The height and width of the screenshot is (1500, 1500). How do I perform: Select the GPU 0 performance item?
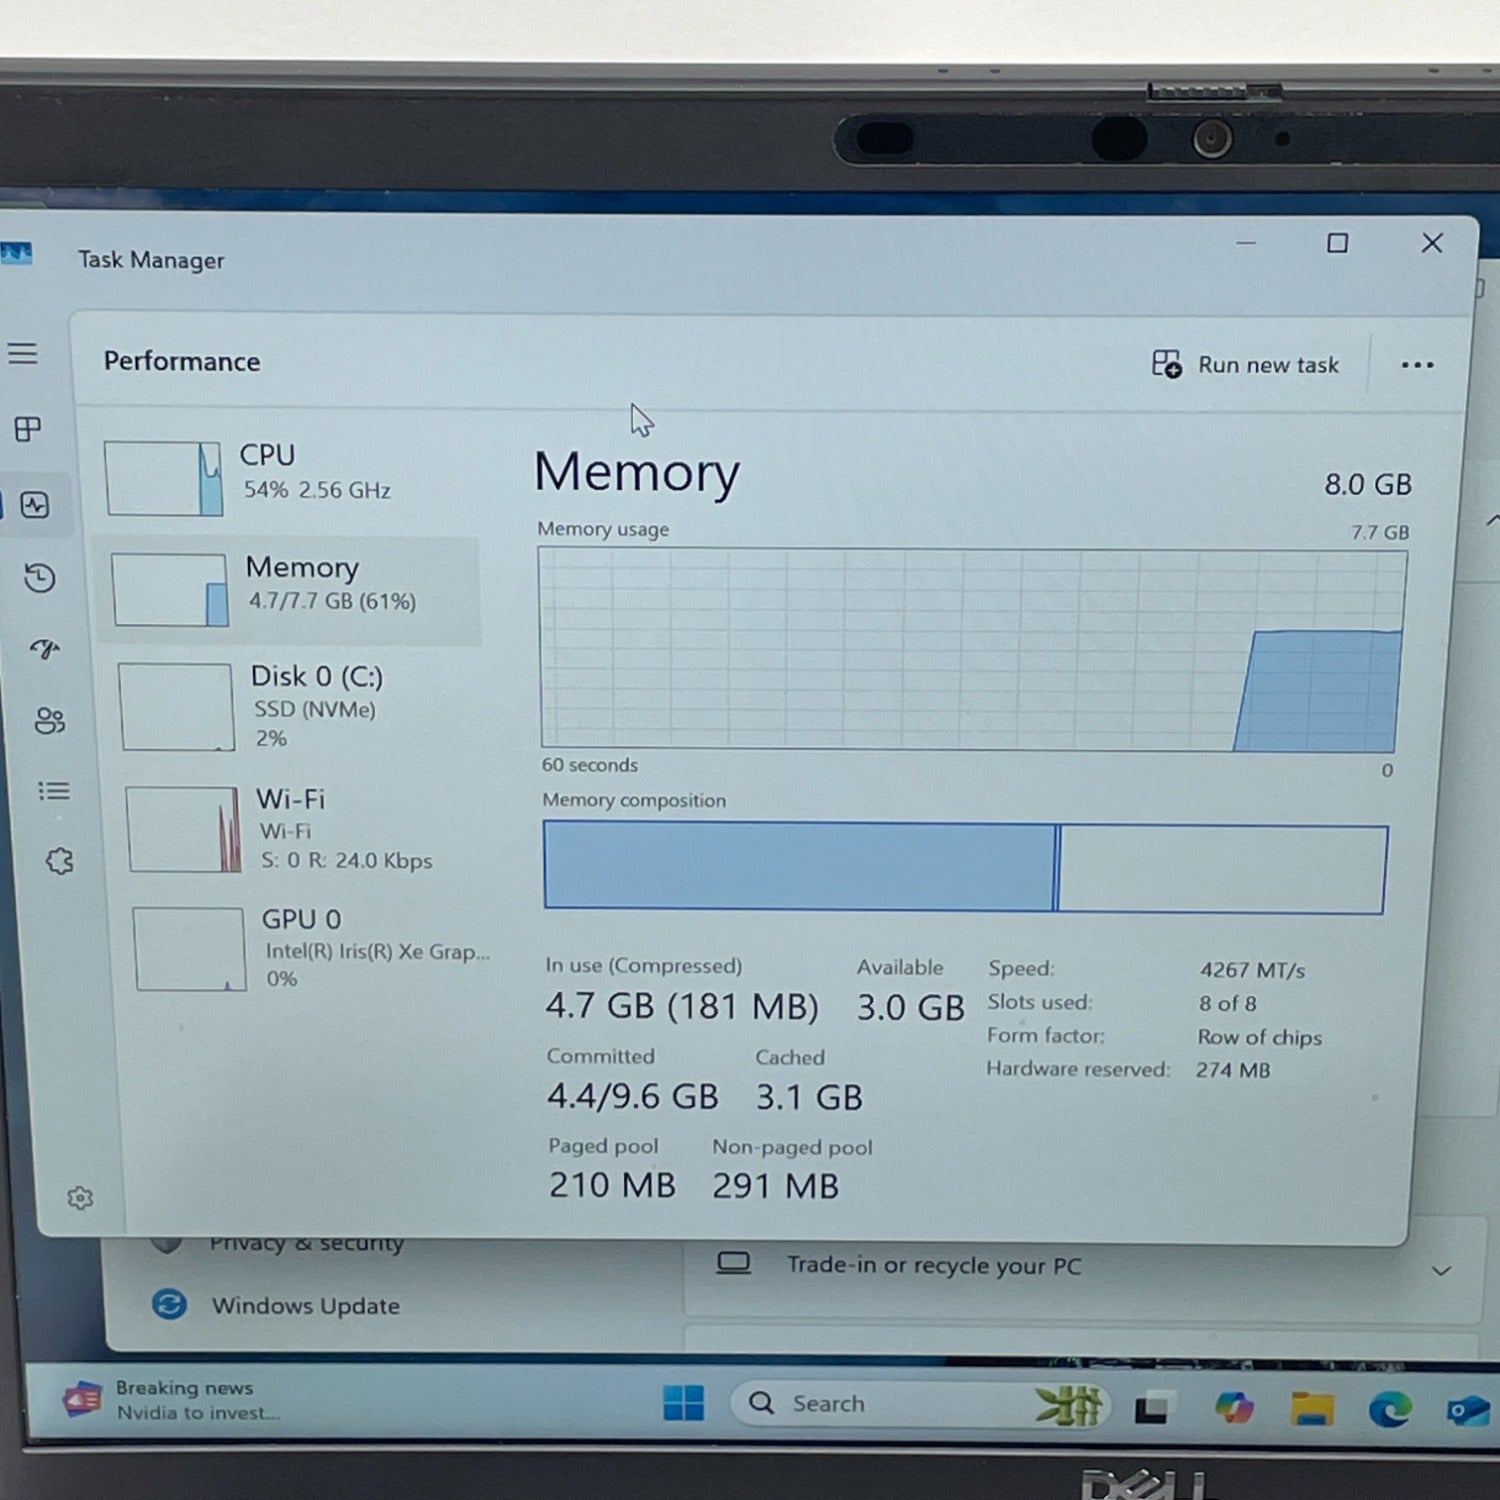[310, 948]
